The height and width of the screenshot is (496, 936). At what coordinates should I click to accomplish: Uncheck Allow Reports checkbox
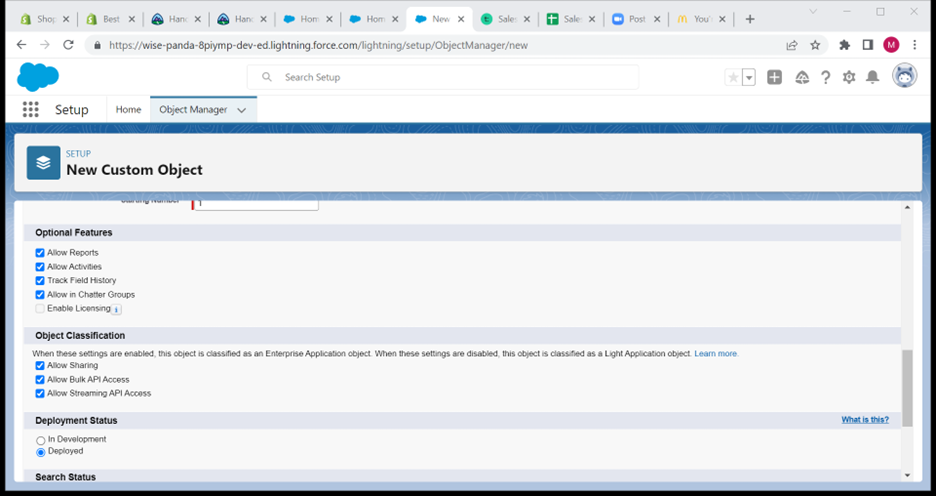pyautogui.click(x=40, y=253)
